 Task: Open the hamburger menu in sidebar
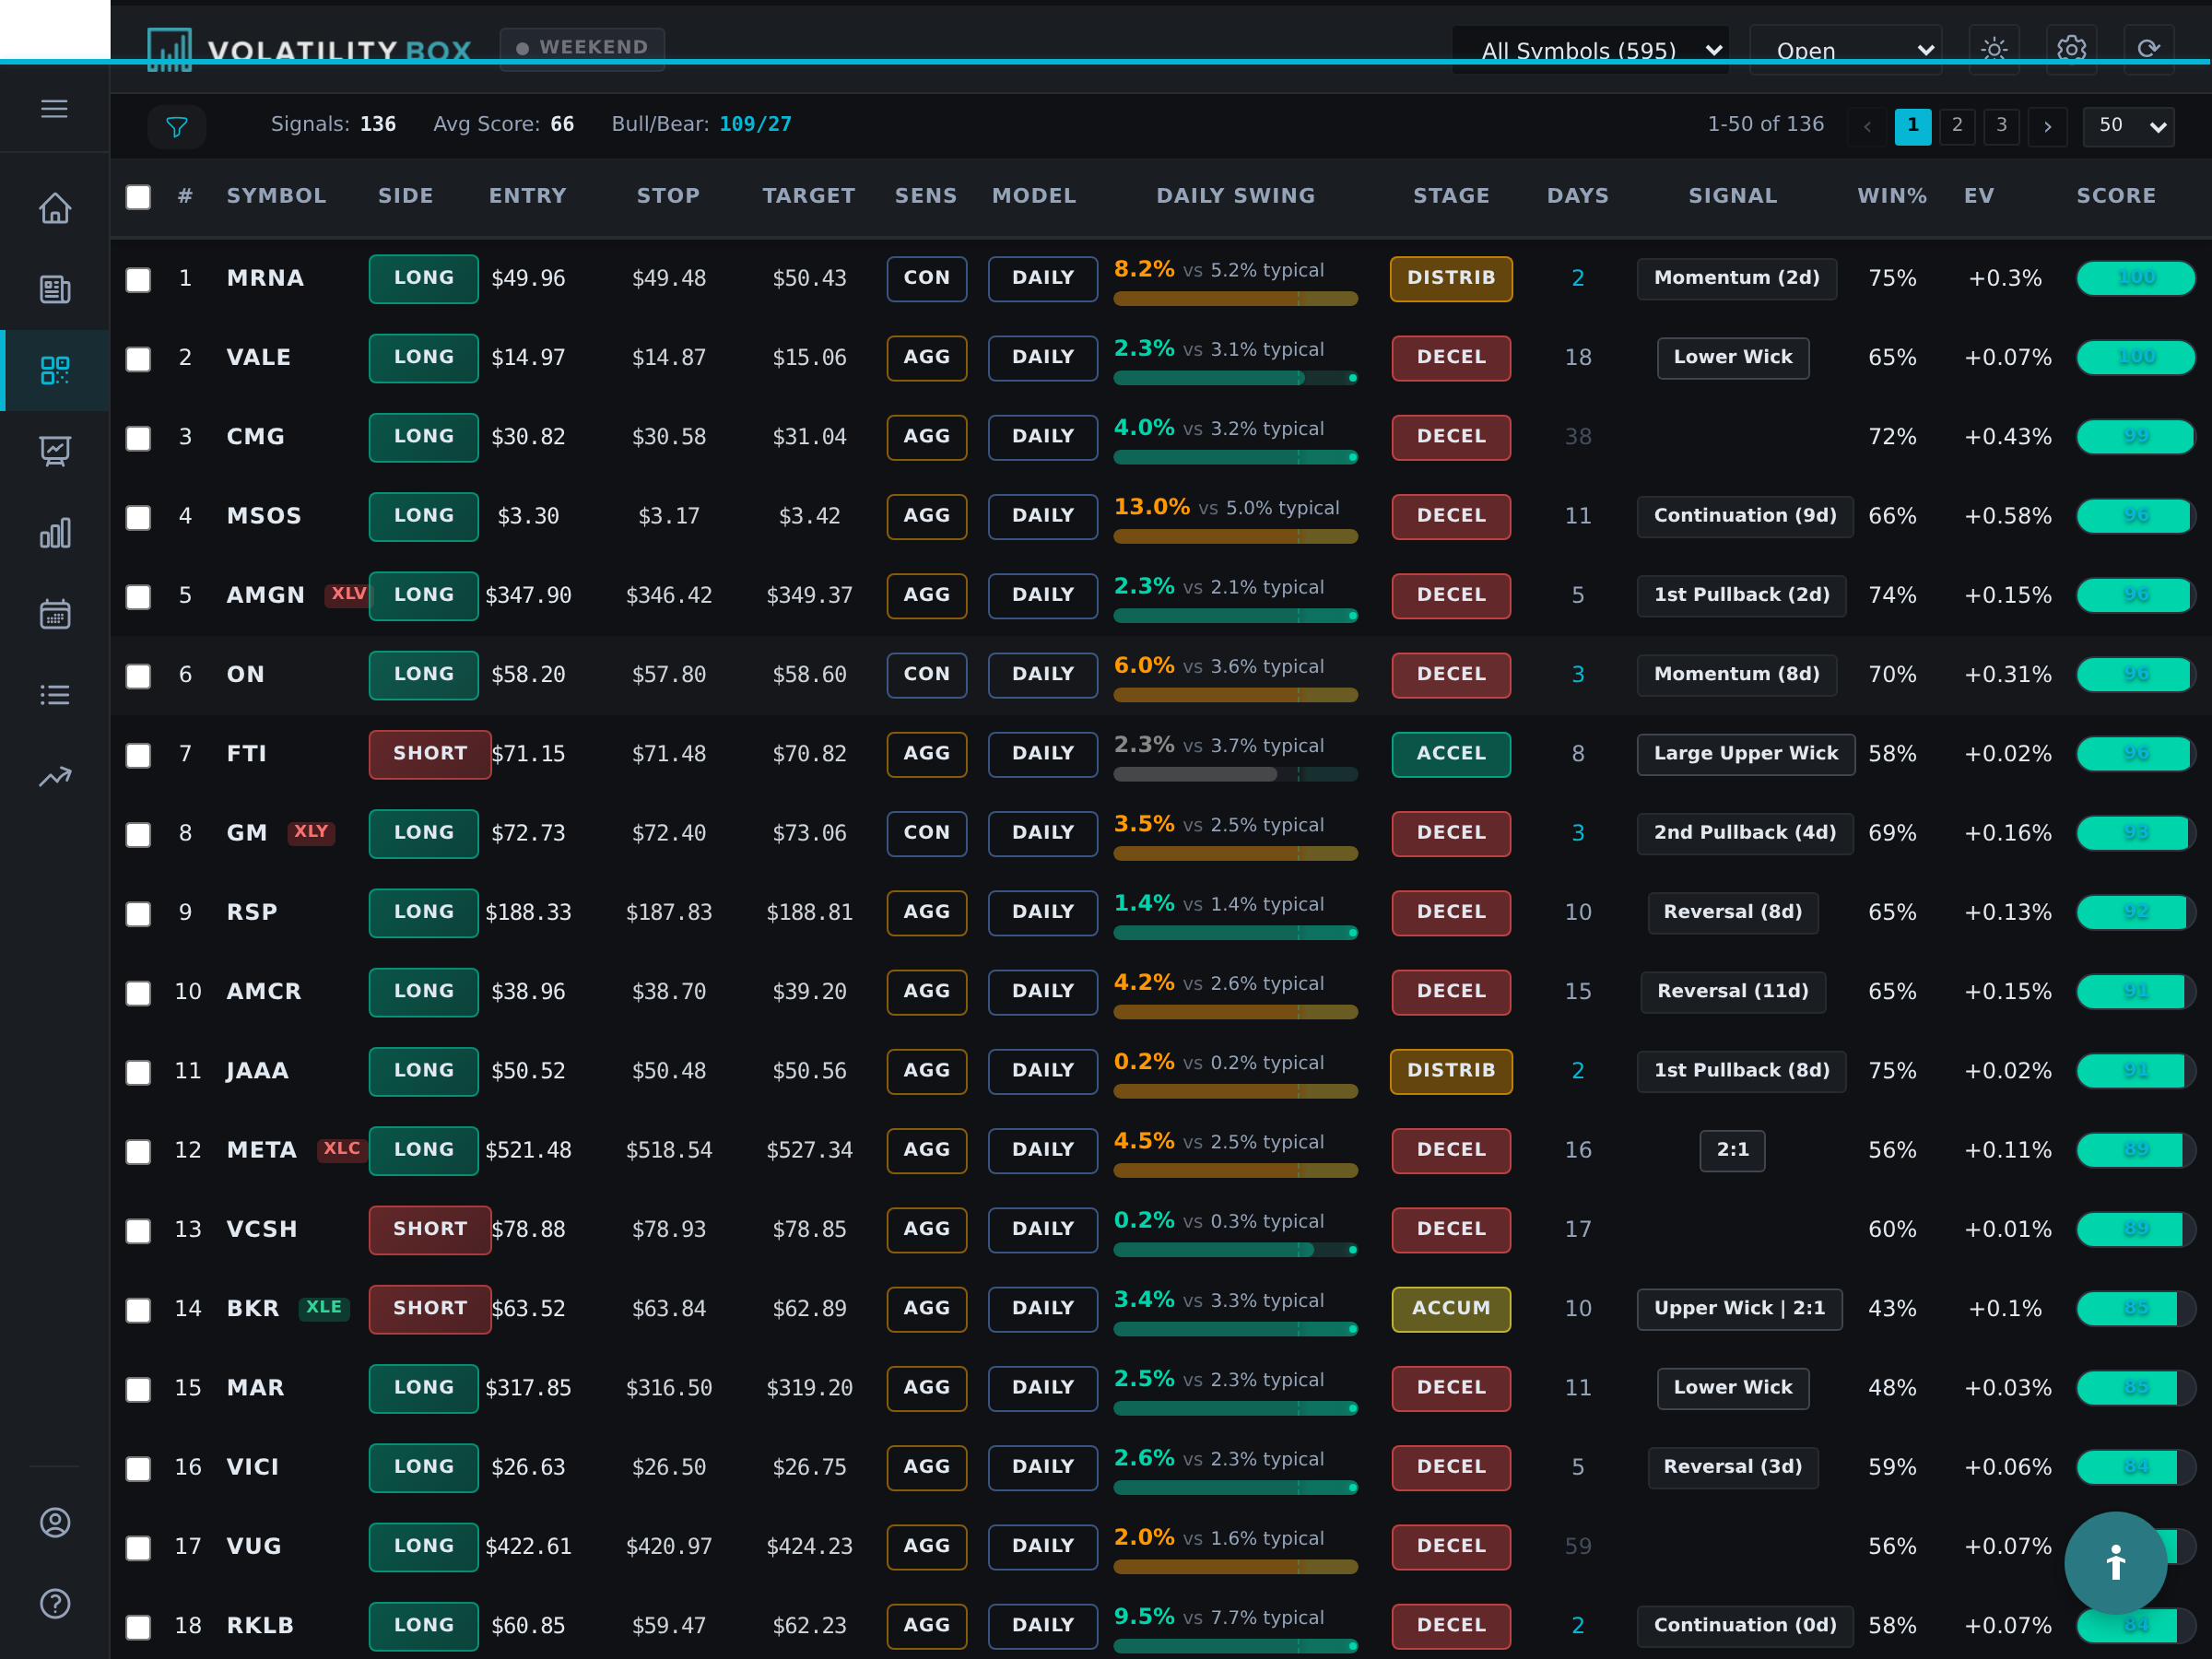tap(55, 108)
